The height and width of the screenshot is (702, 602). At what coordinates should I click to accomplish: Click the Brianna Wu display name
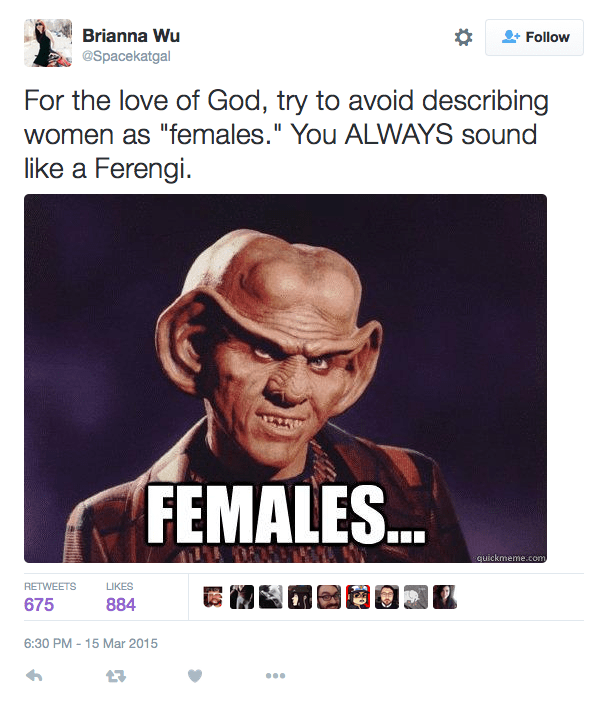pyautogui.click(x=131, y=36)
